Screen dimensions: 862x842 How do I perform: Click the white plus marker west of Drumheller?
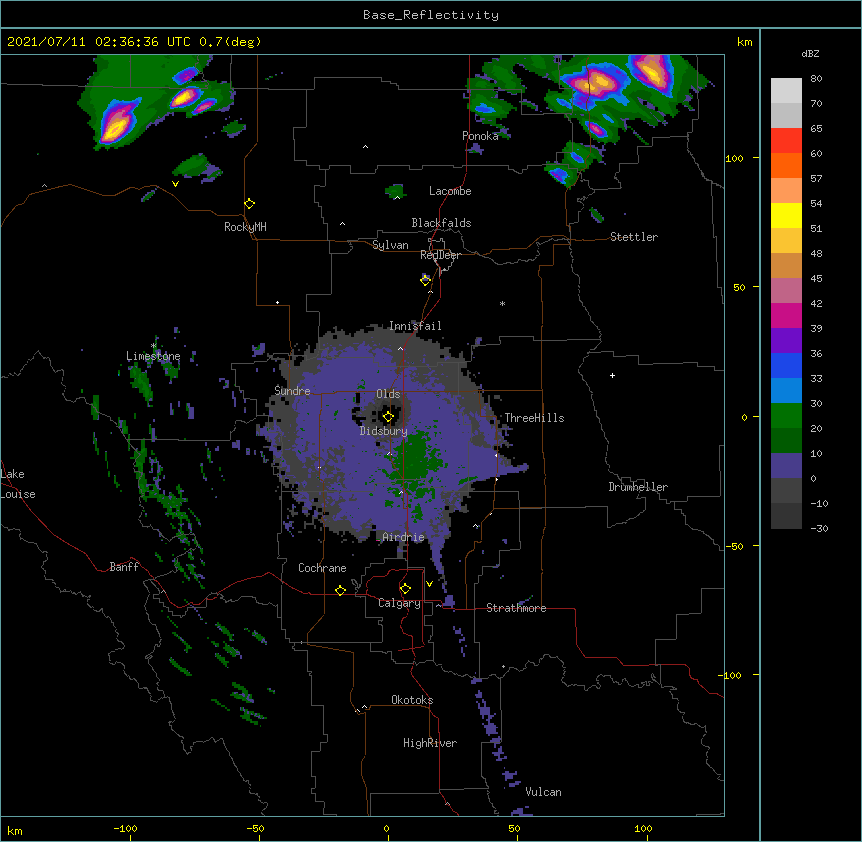coord(612,375)
